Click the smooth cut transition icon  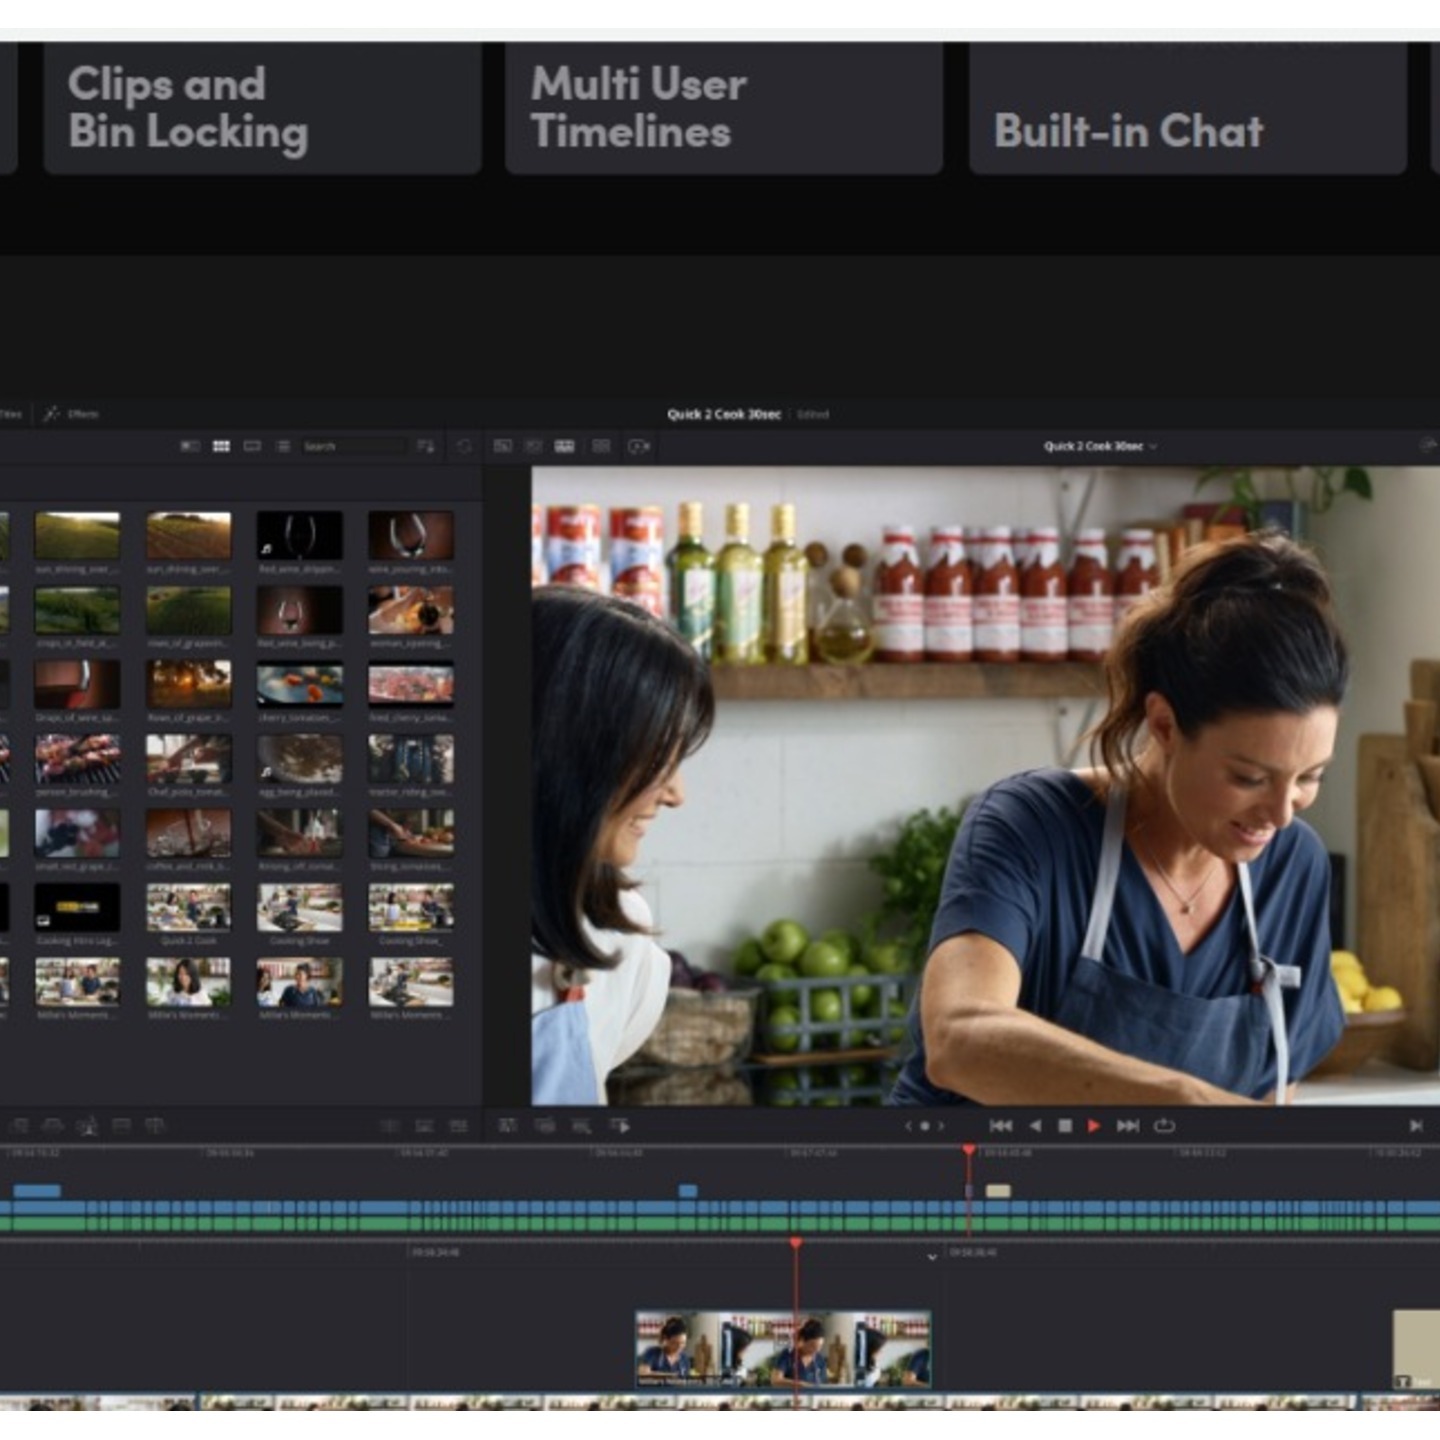(x=459, y=1126)
